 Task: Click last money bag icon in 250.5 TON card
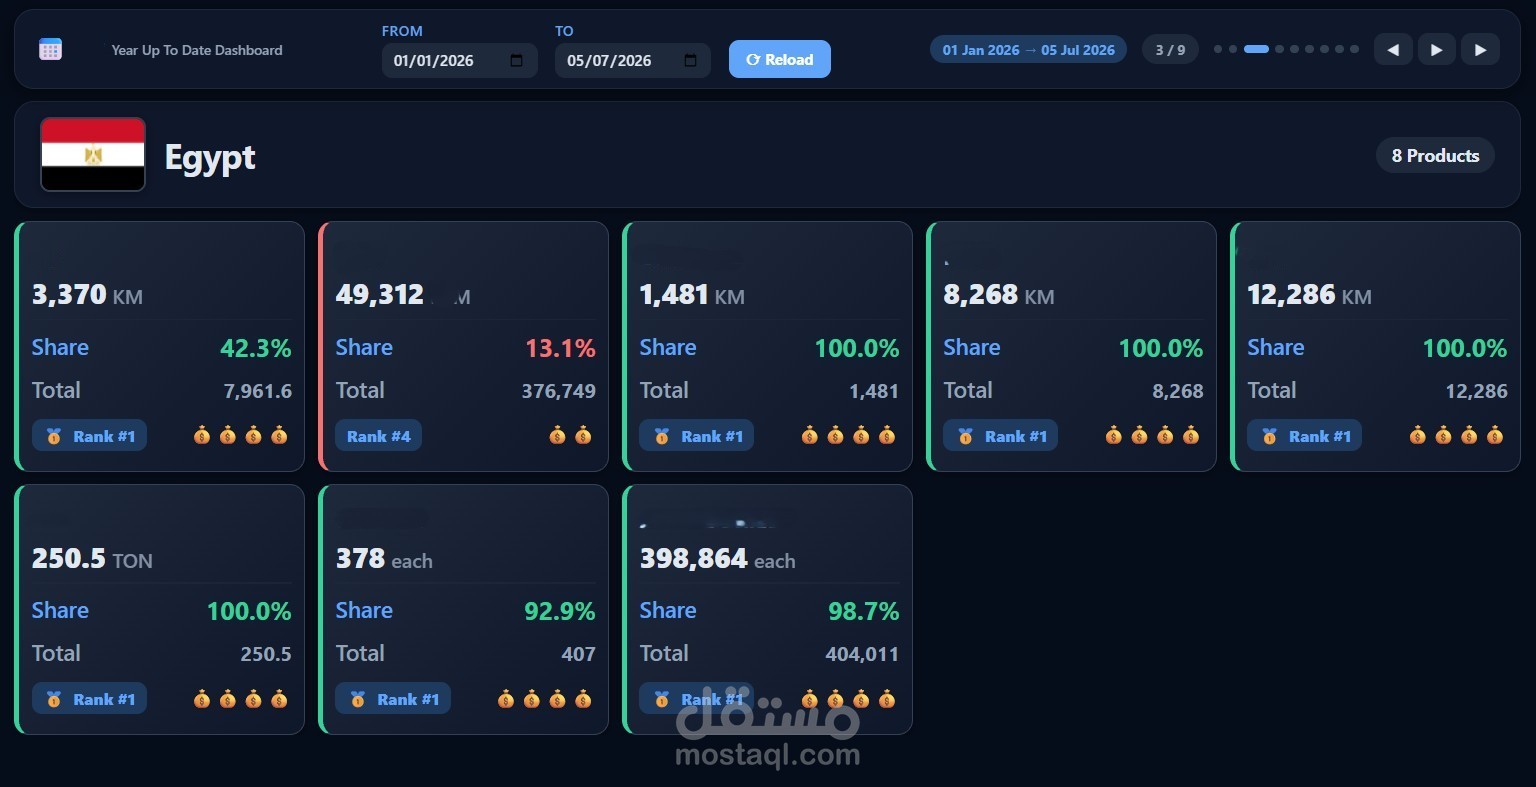point(279,698)
